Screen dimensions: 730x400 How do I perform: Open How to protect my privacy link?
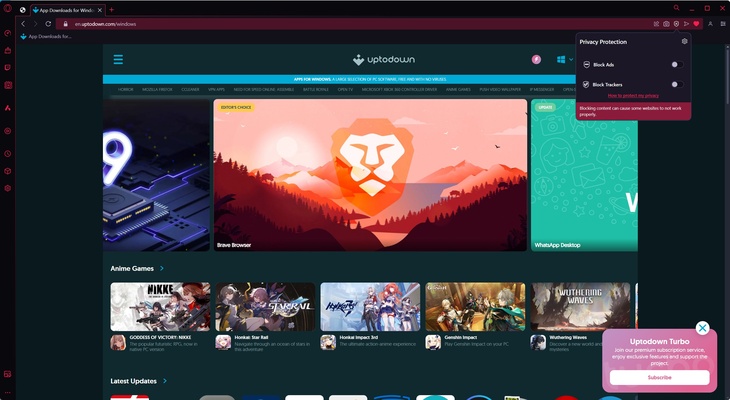(x=633, y=95)
